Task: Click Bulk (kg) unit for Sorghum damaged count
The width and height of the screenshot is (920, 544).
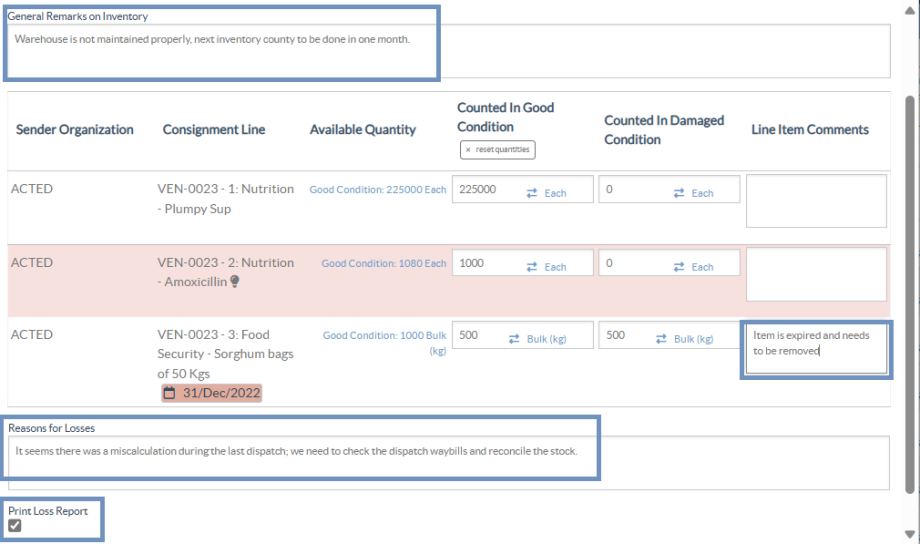Action: click(694, 339)
